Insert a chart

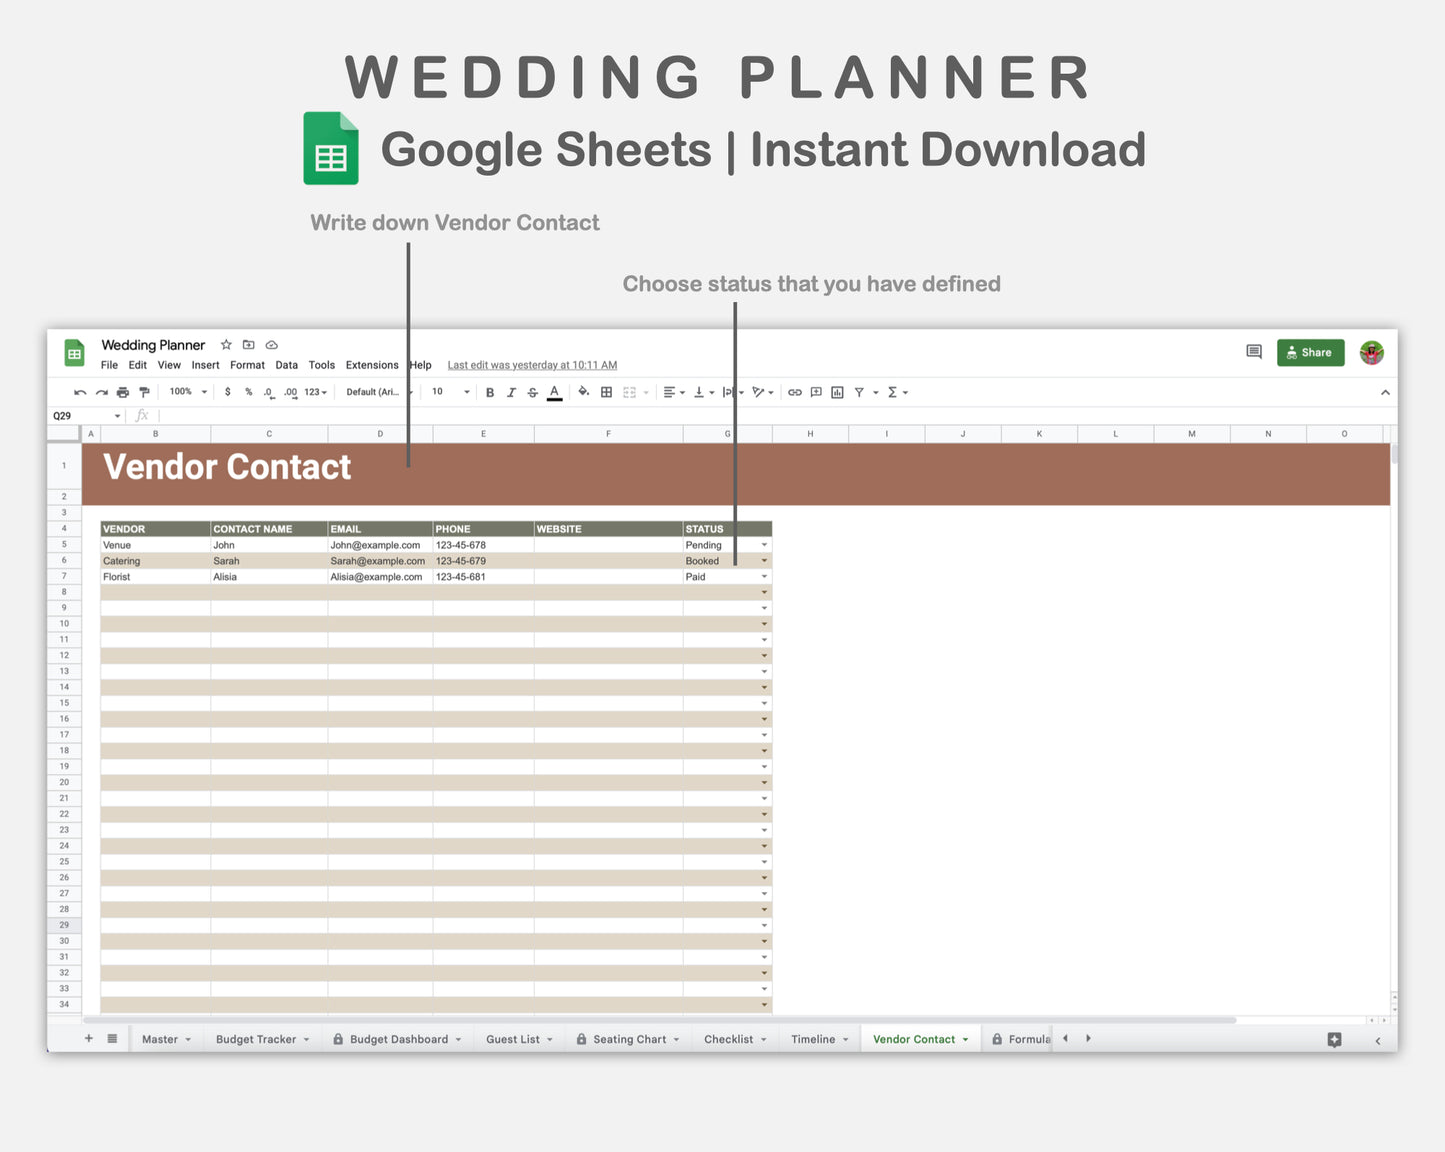(837, 392)
